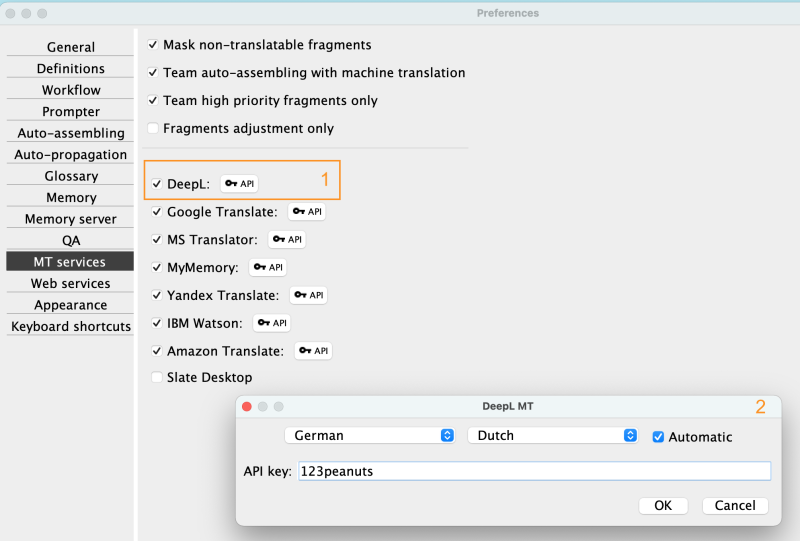Image resolution: width=800 pixels, height=541 pixels.
Task: Enable Fragments adjustment only
Action: 153,128
